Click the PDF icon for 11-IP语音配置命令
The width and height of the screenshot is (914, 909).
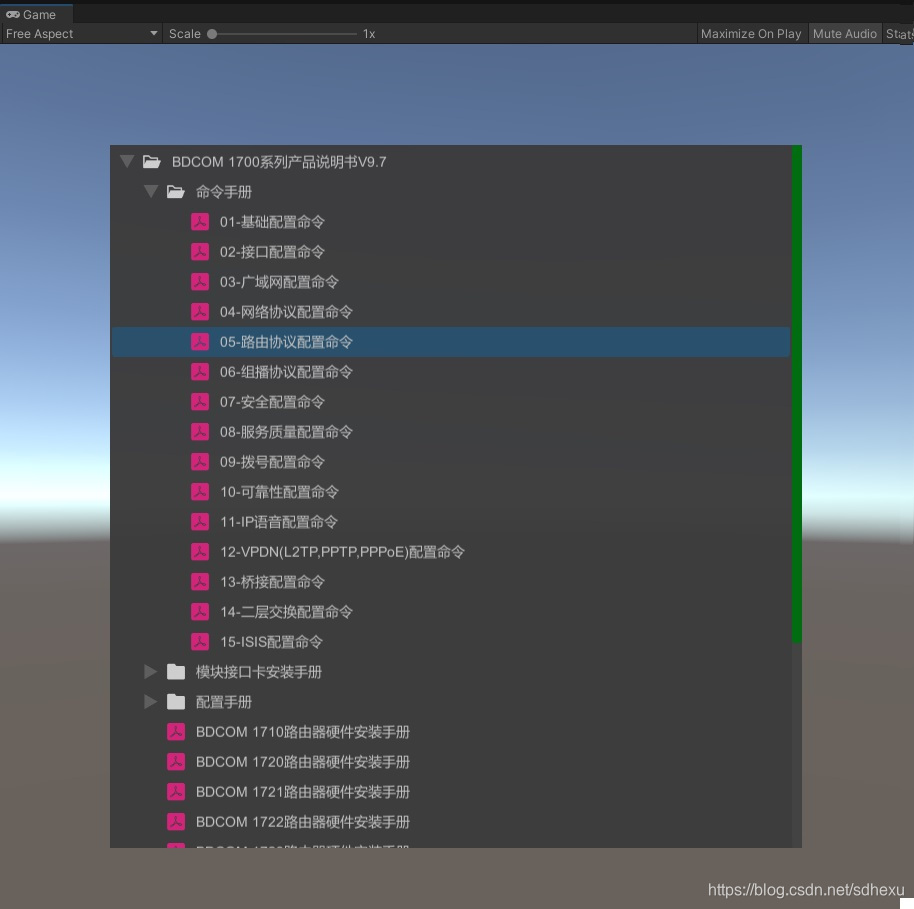pos(200,522)
